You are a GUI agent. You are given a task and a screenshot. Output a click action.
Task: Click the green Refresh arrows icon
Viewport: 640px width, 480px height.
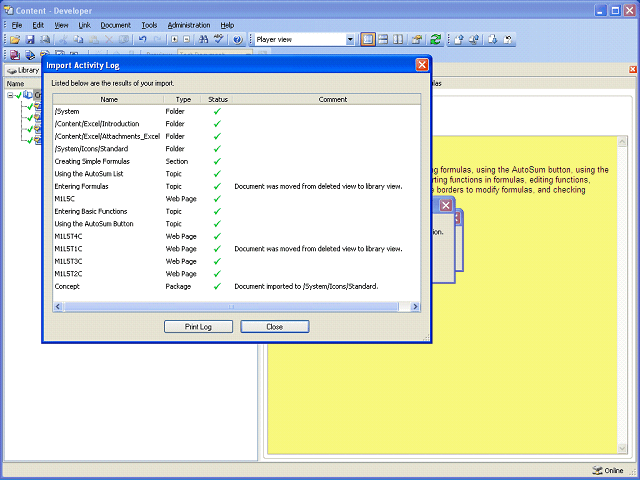[x=436, y=40]
